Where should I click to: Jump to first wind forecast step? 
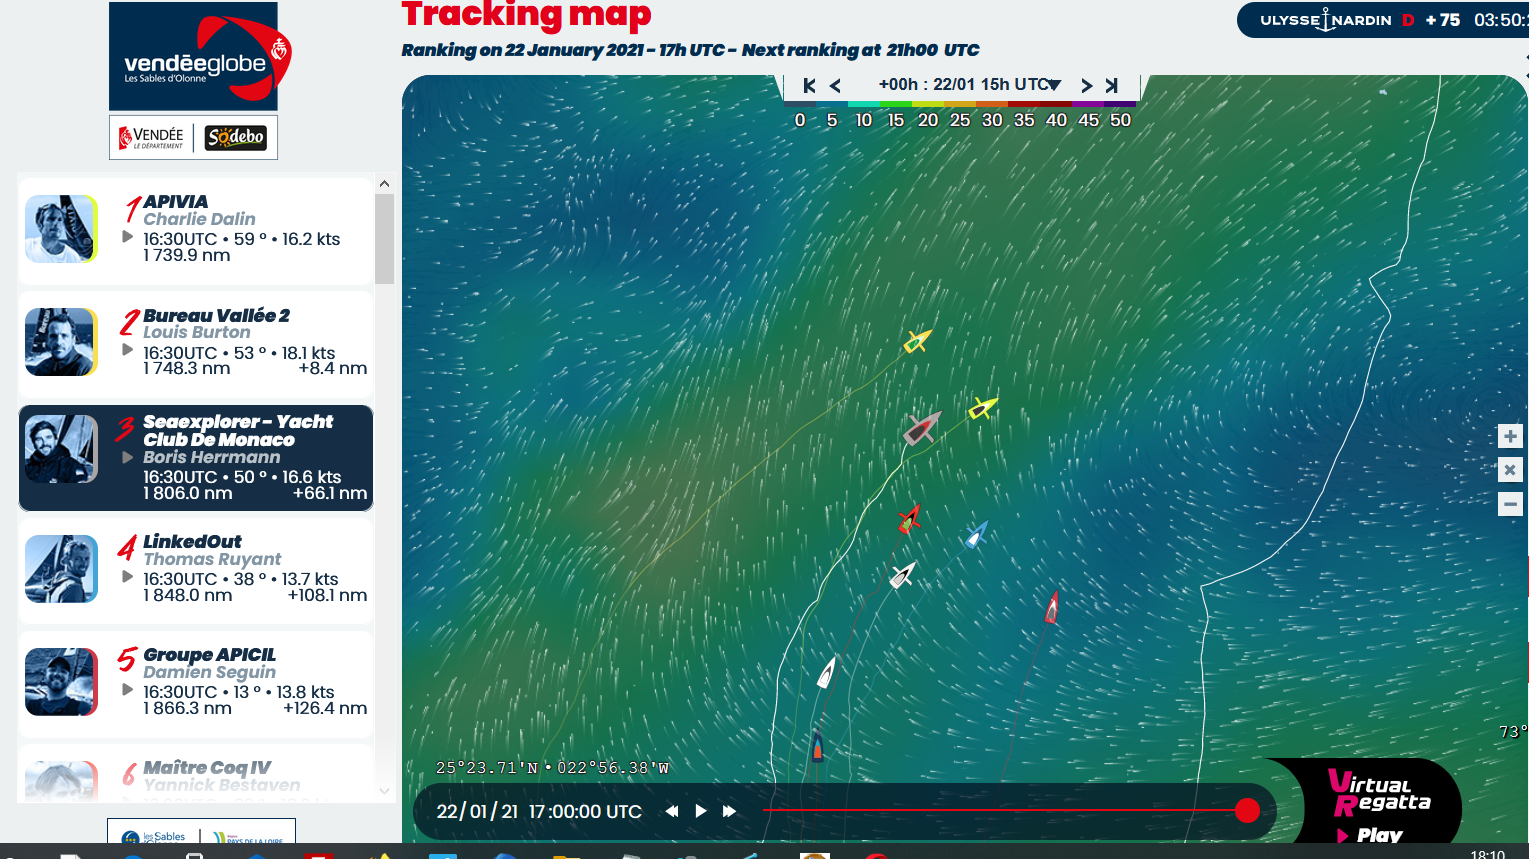point(809,86)
